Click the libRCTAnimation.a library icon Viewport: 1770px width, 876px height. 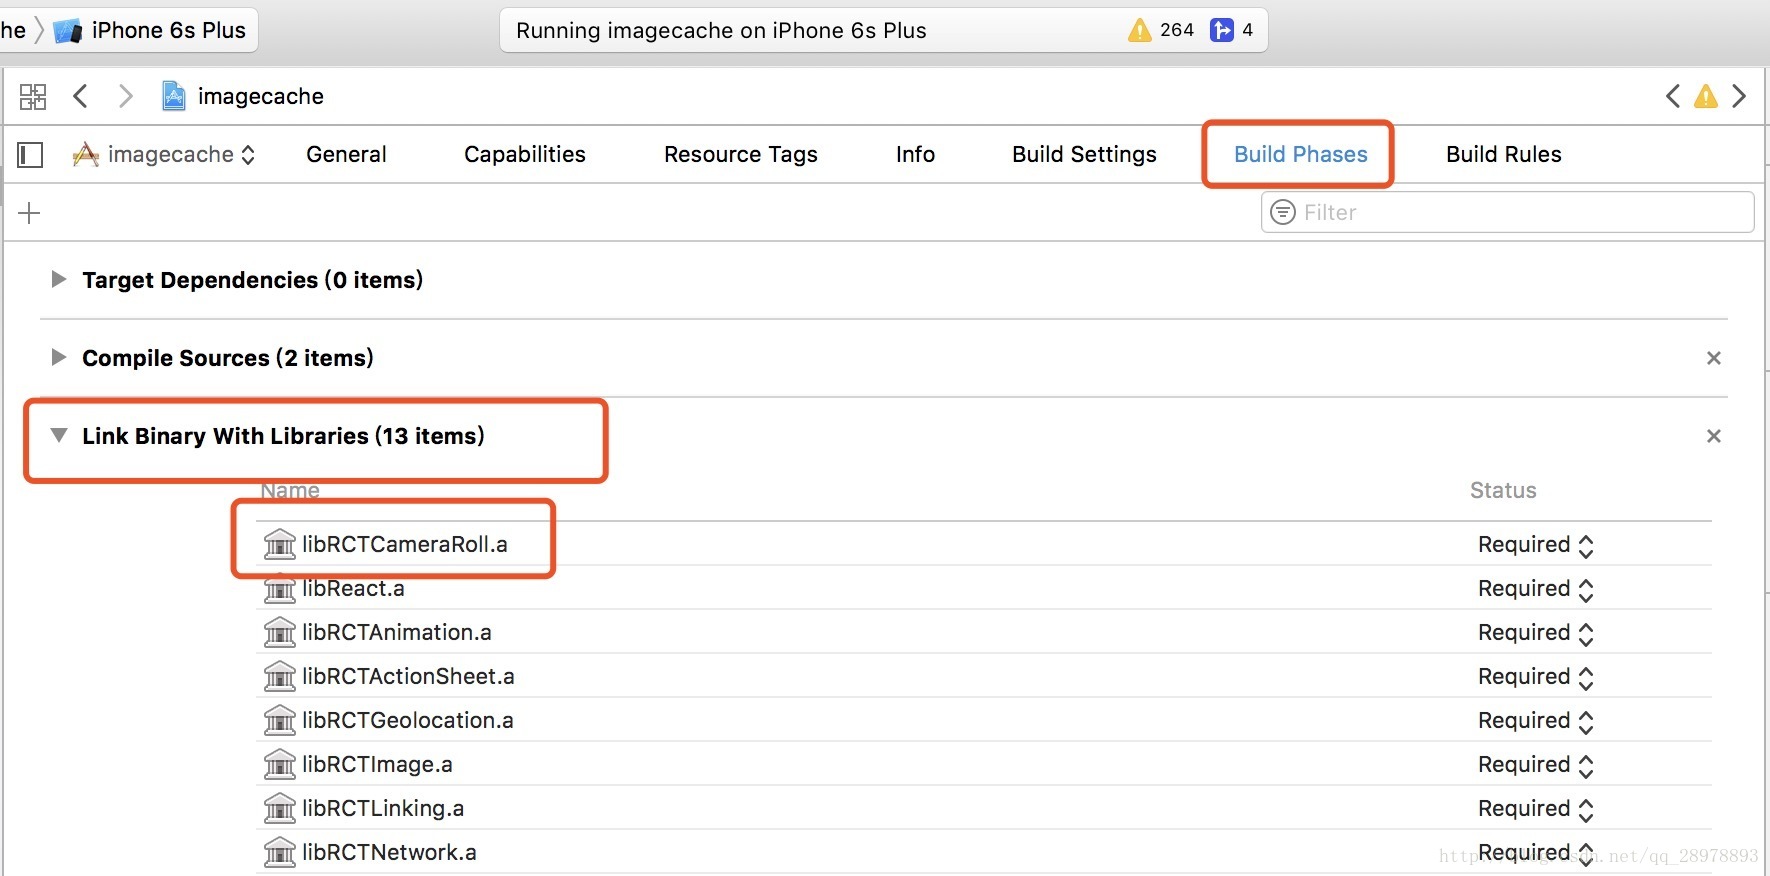tap(280, 632)
